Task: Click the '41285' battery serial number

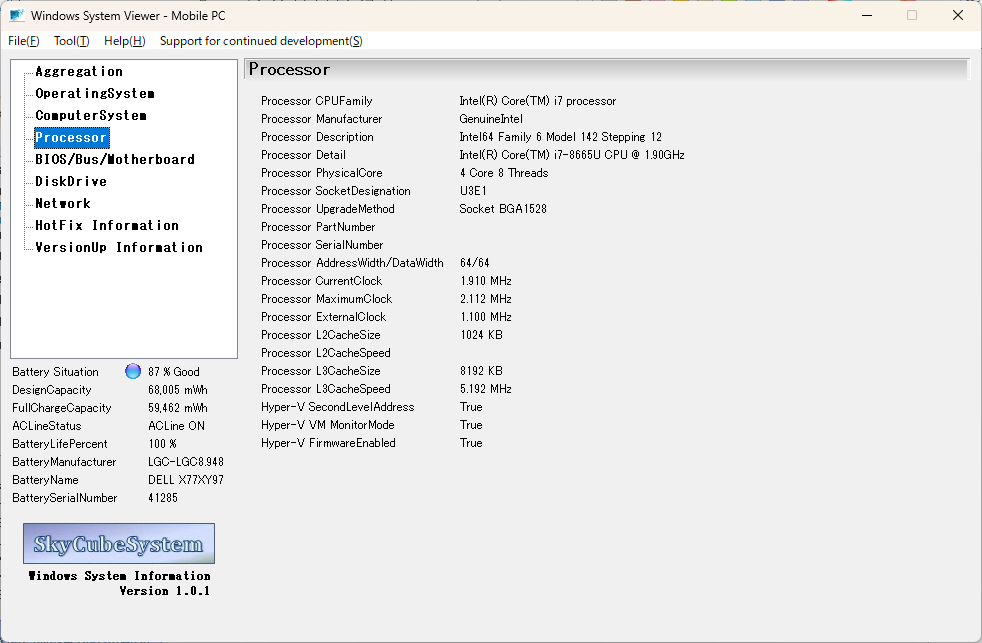Action: pos(163,498)
